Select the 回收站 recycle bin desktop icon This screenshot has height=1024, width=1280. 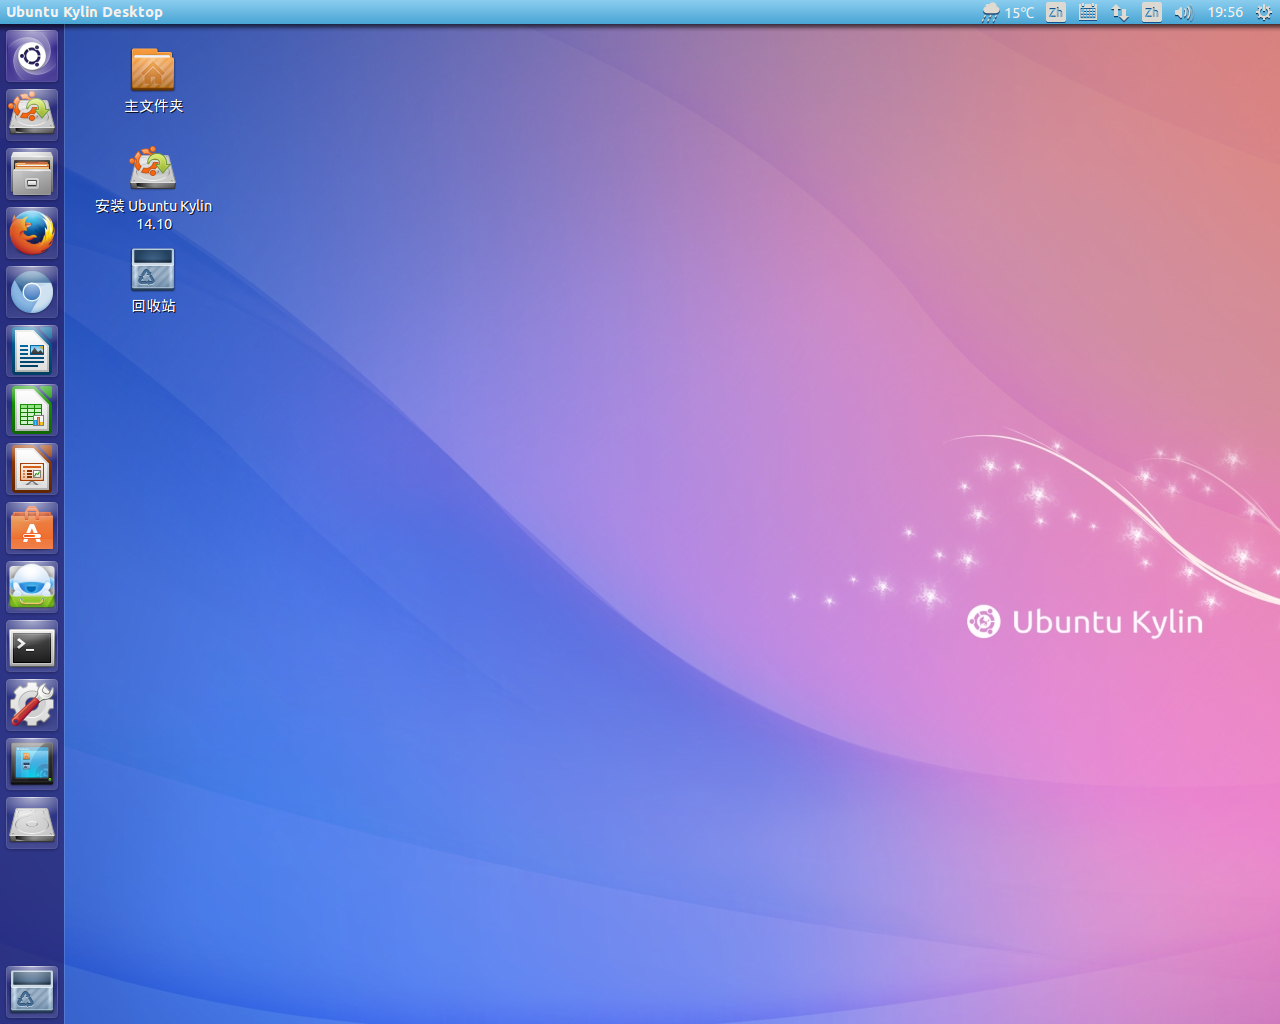point(153,281)
